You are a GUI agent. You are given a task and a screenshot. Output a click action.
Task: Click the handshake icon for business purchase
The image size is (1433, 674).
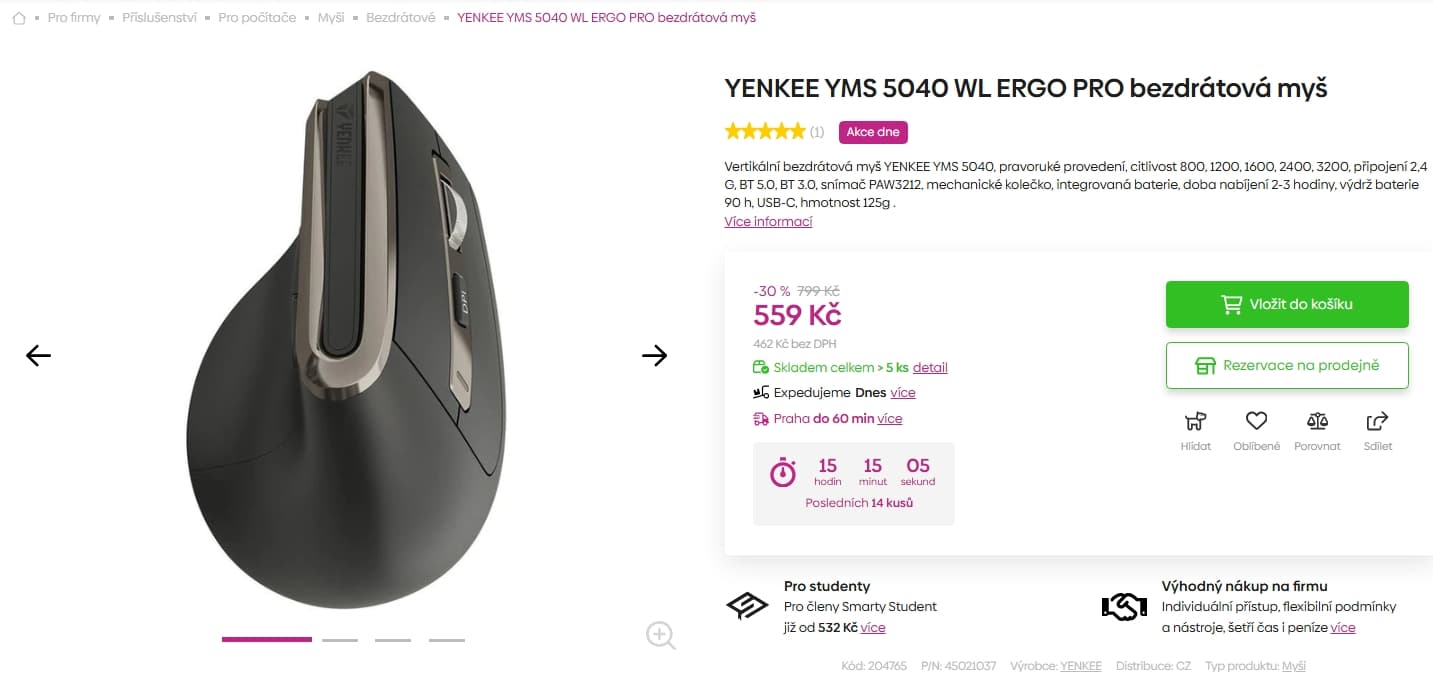[1124, 604]
